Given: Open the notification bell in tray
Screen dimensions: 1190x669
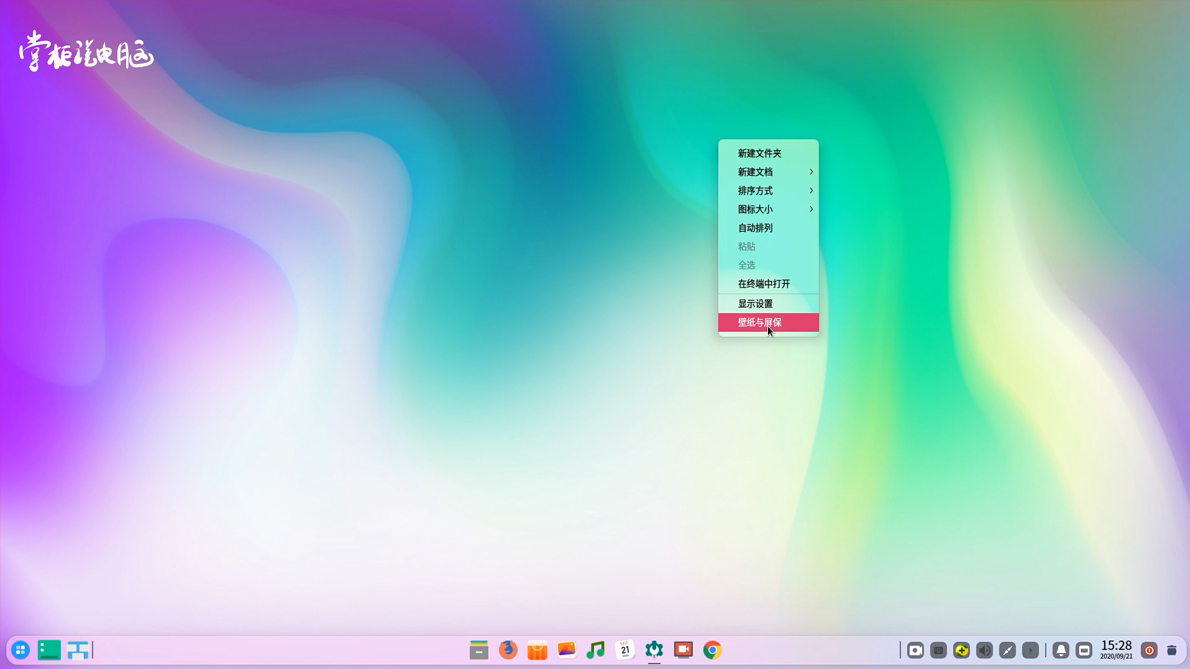Looking at the screenshot, I should 1061,651.
